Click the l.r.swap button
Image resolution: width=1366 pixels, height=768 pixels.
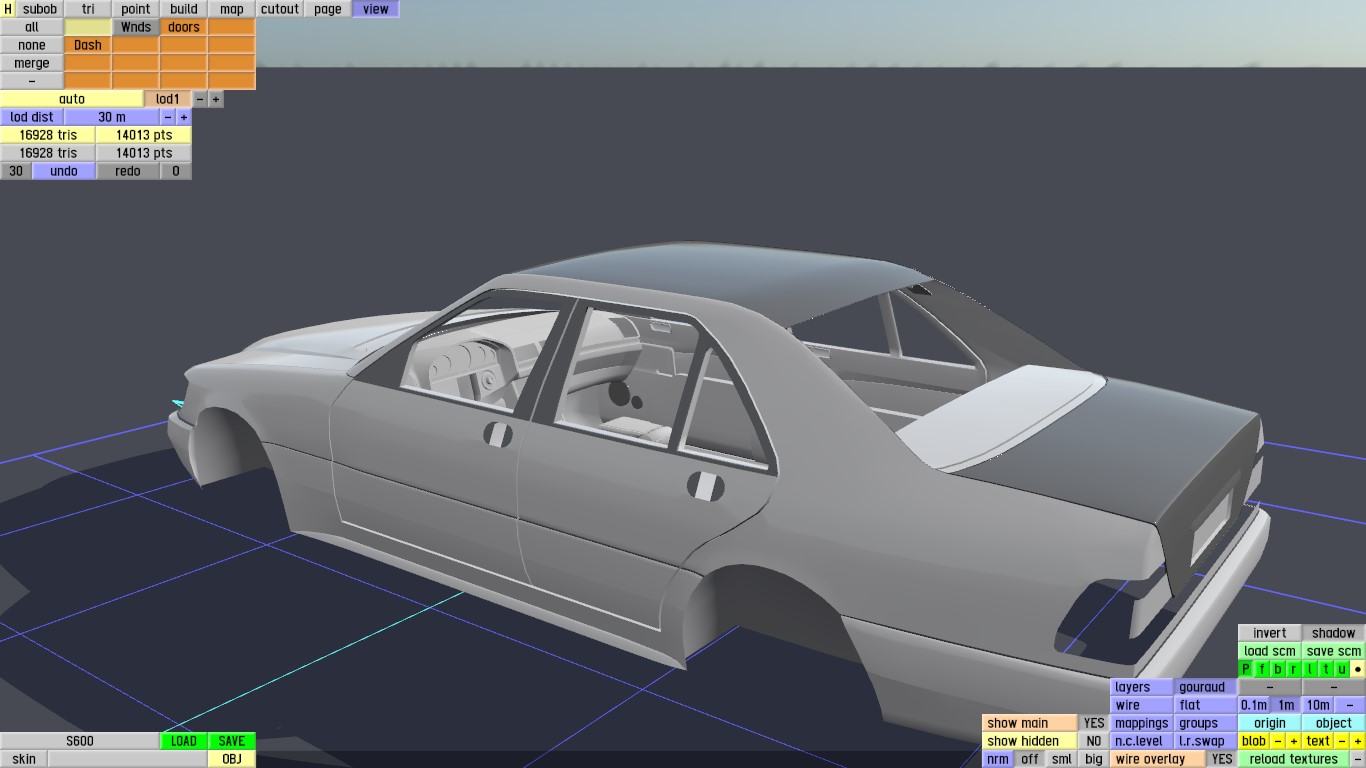point(1206,741)
